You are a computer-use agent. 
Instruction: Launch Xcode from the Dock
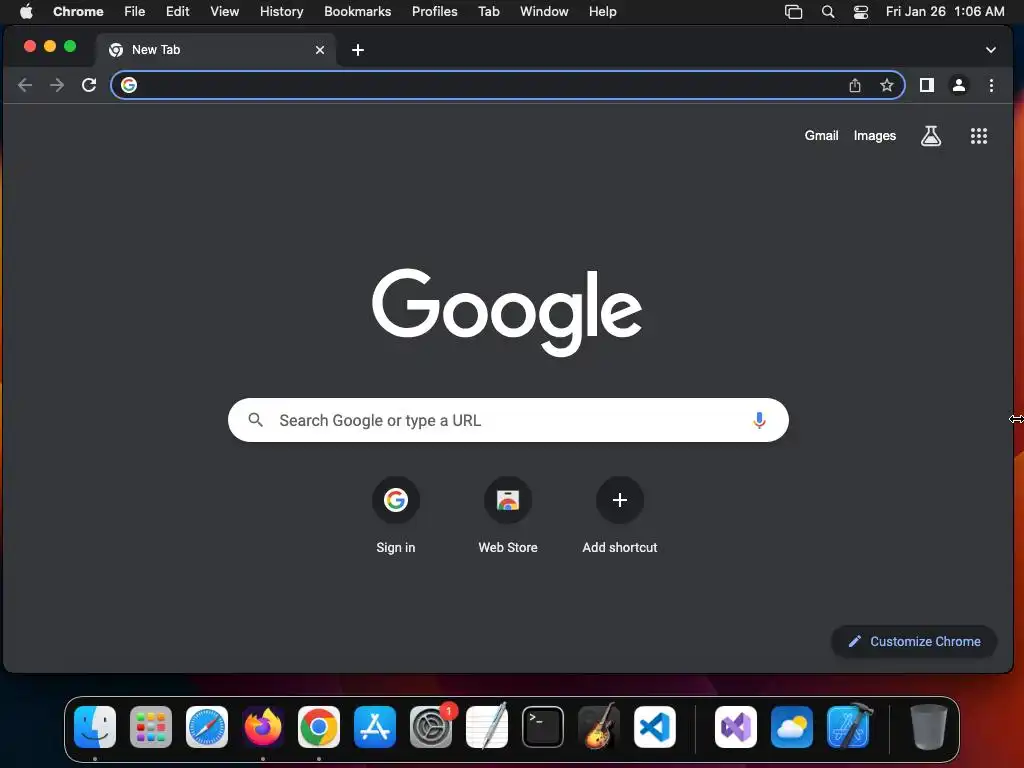click(848, 727)
